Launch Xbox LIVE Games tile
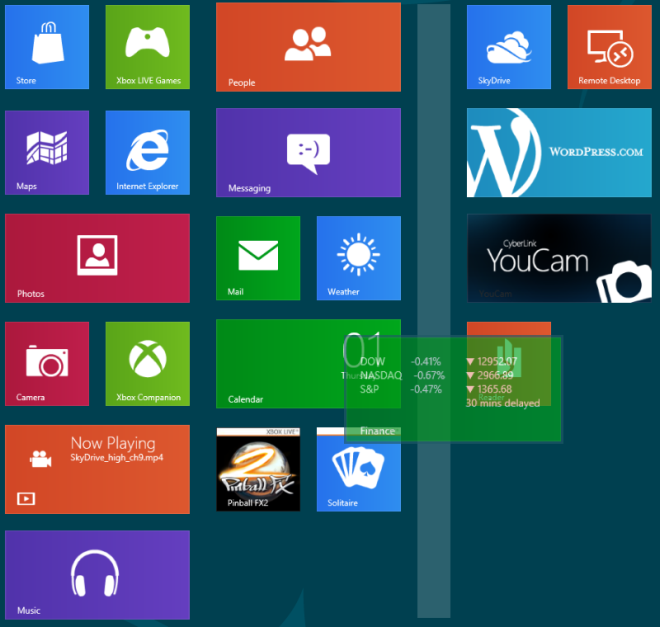This screenshot has height=627, width=660. [x=147, y=47]
